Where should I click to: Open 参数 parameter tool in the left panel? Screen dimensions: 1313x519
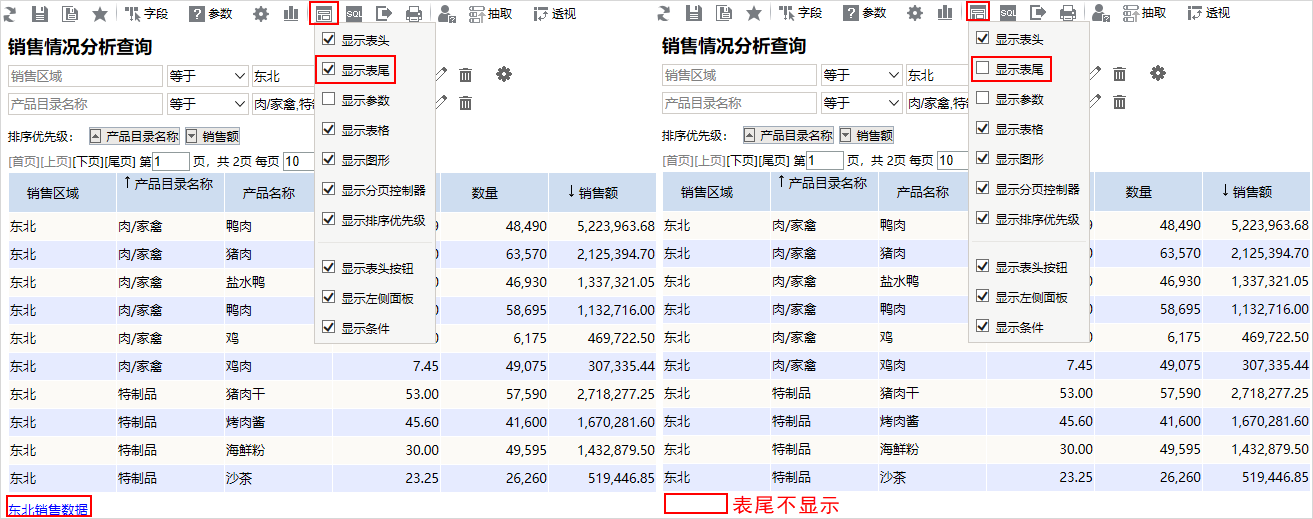[x=212, y=13]
